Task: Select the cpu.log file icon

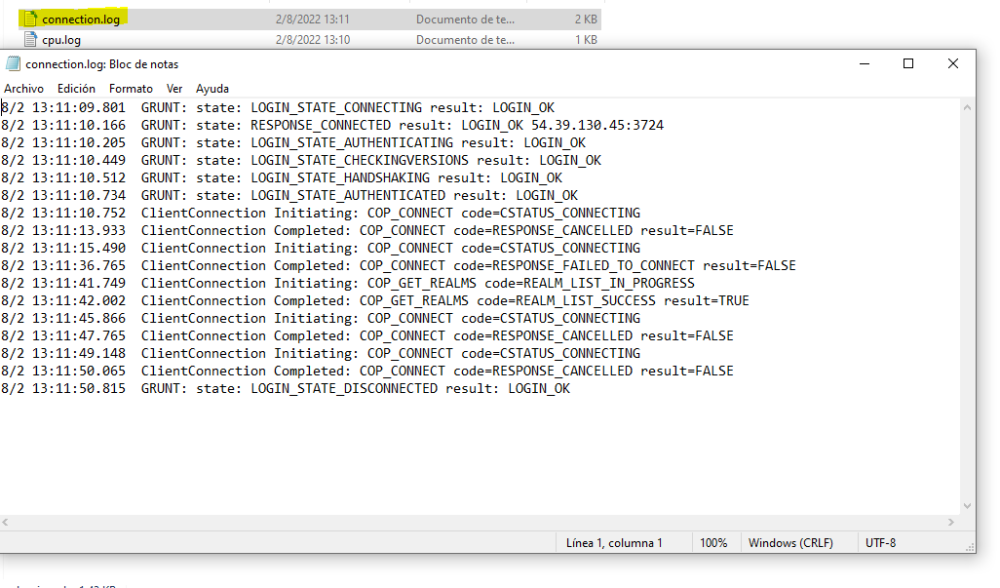Action: click(31, 40)
